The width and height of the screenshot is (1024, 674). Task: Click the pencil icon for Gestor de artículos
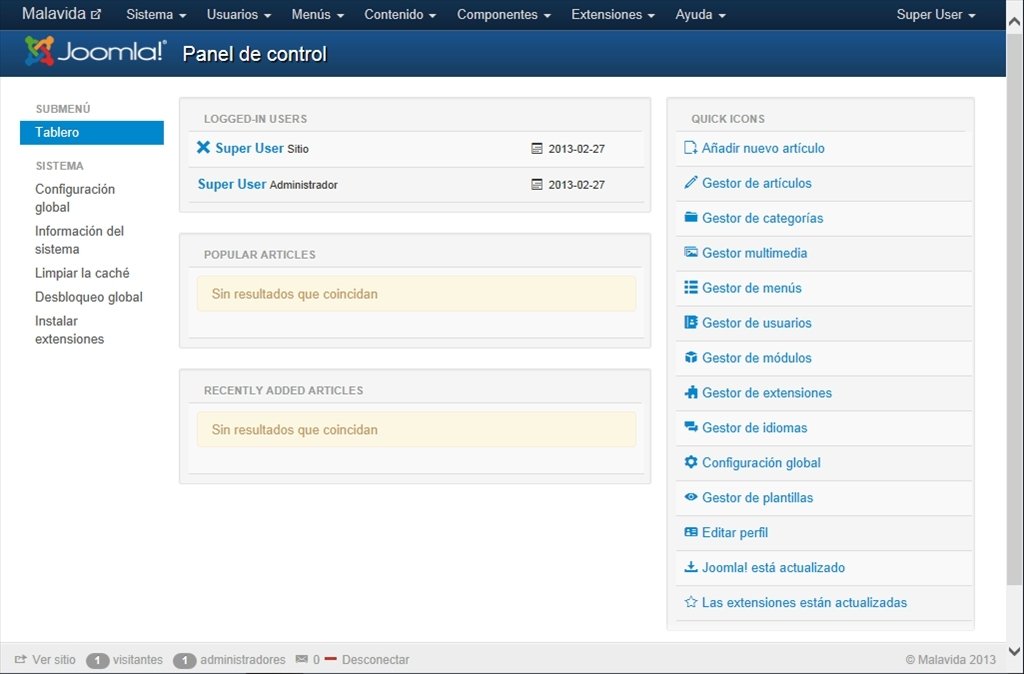coord(690,183)
